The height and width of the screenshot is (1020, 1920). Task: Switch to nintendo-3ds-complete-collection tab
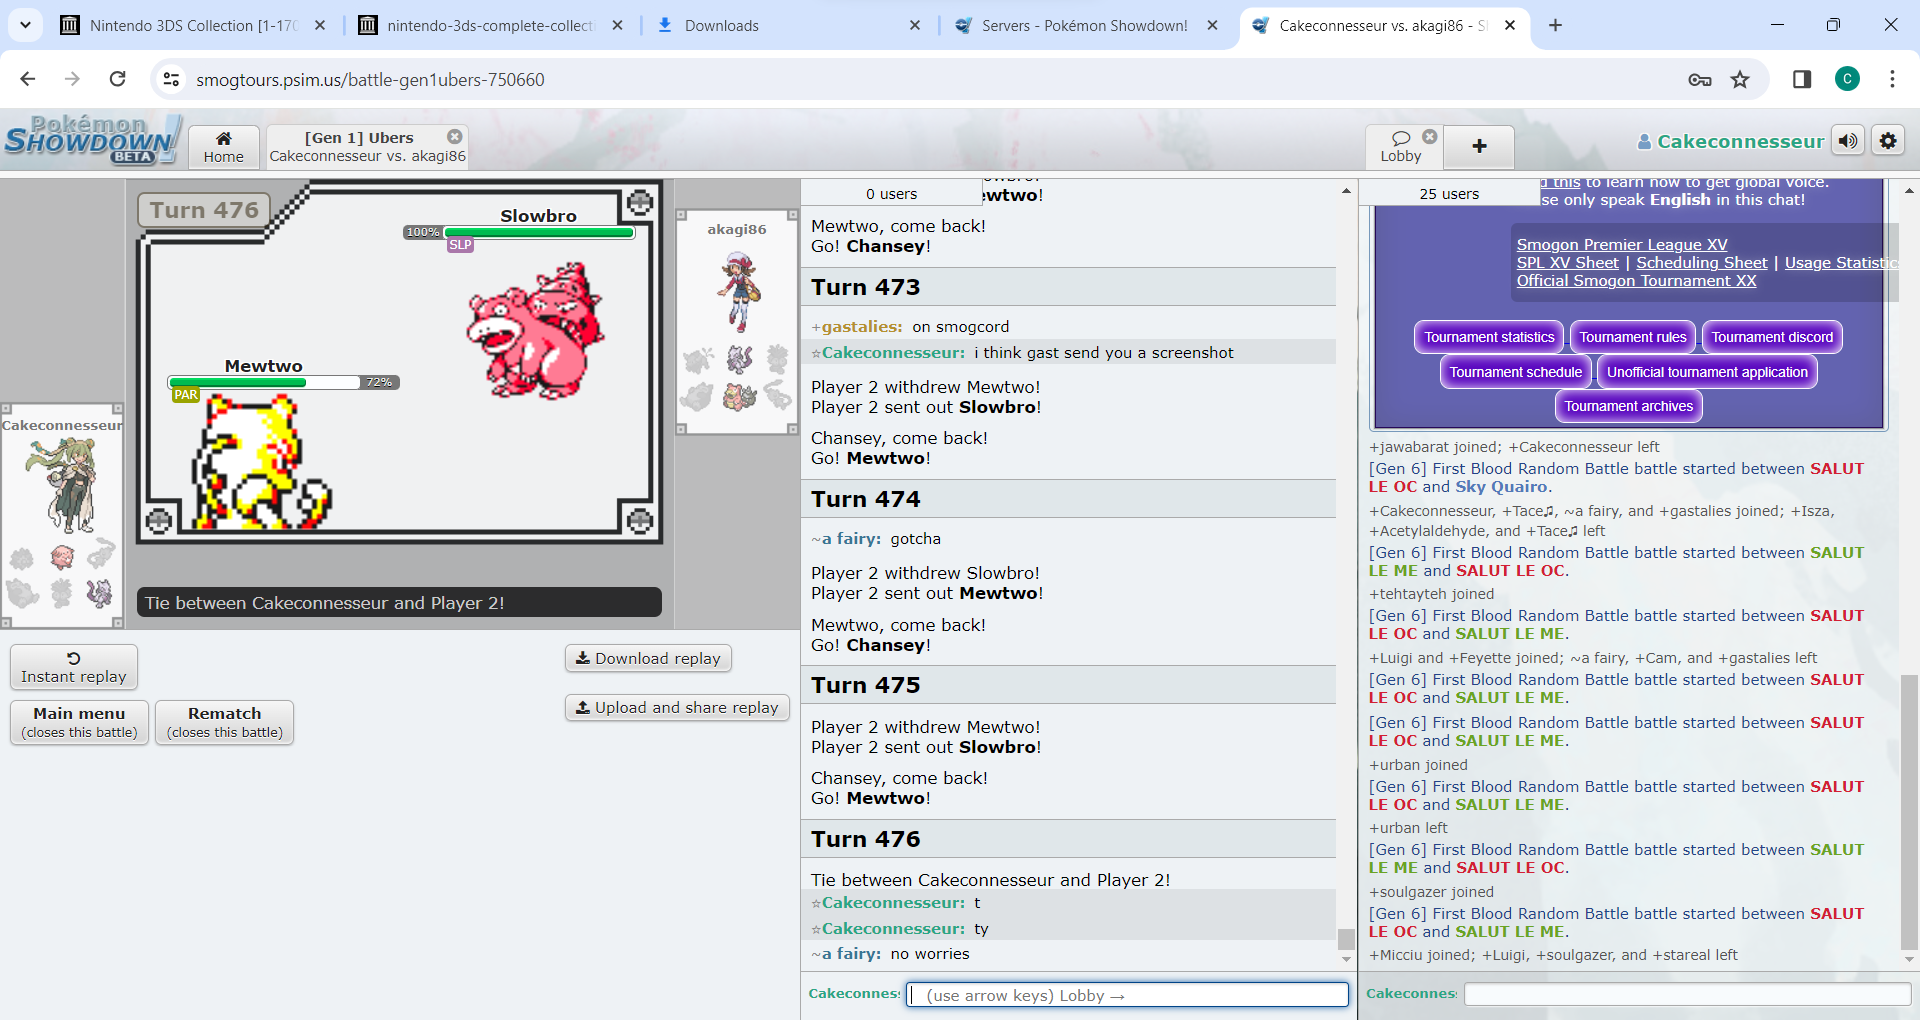pyautogui.click(x=491, y=25)
